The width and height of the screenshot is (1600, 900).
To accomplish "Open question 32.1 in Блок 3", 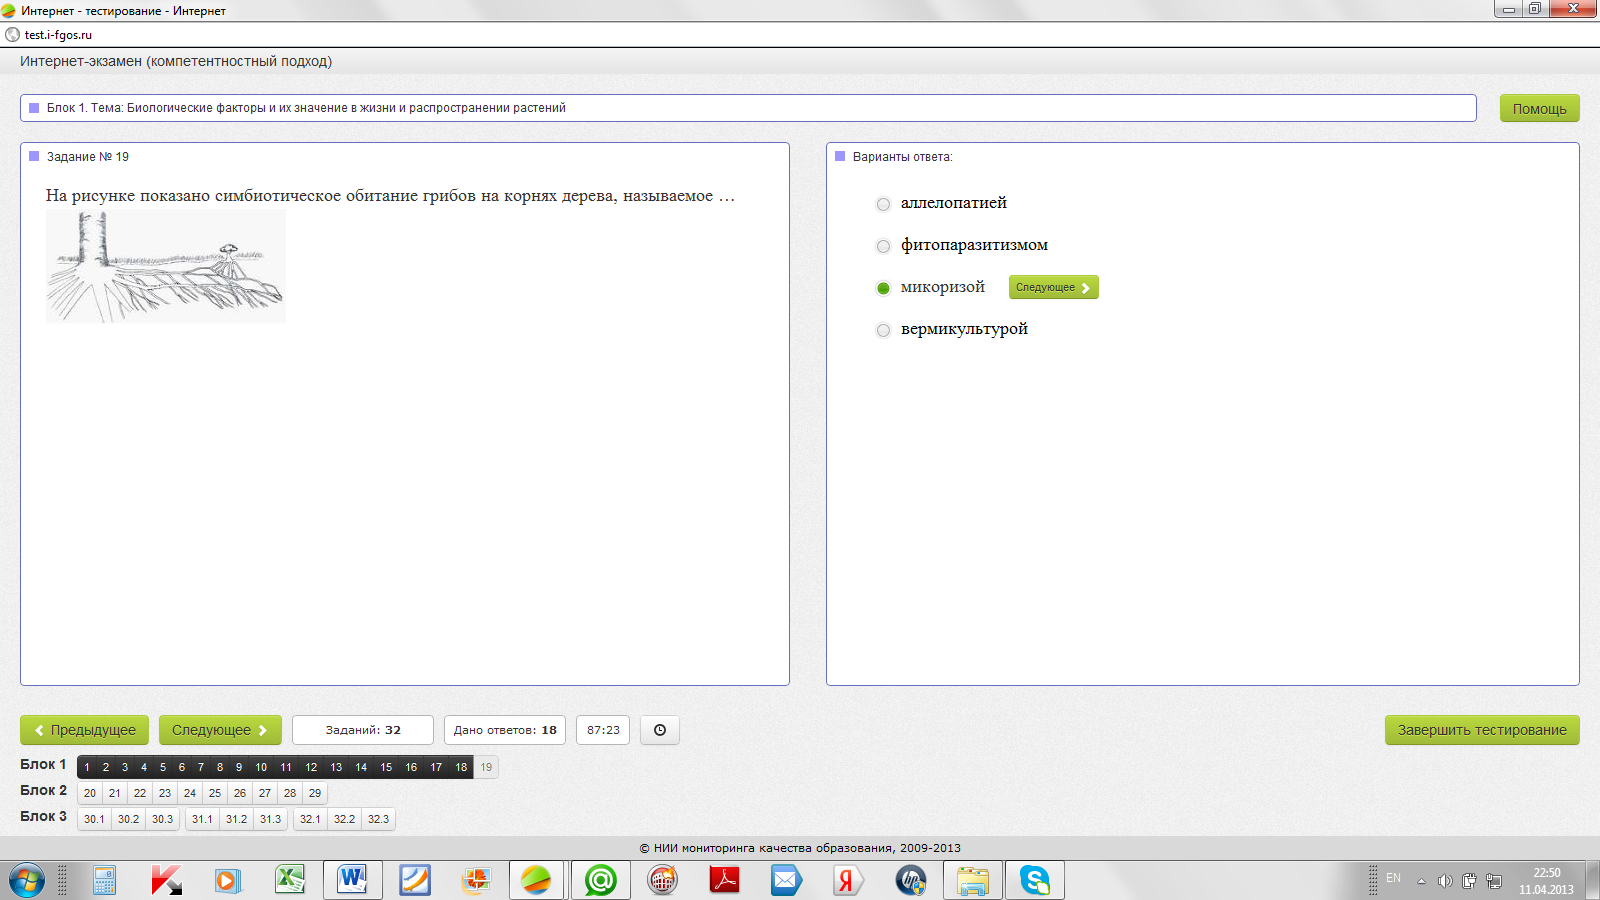I will coord(310,819).
